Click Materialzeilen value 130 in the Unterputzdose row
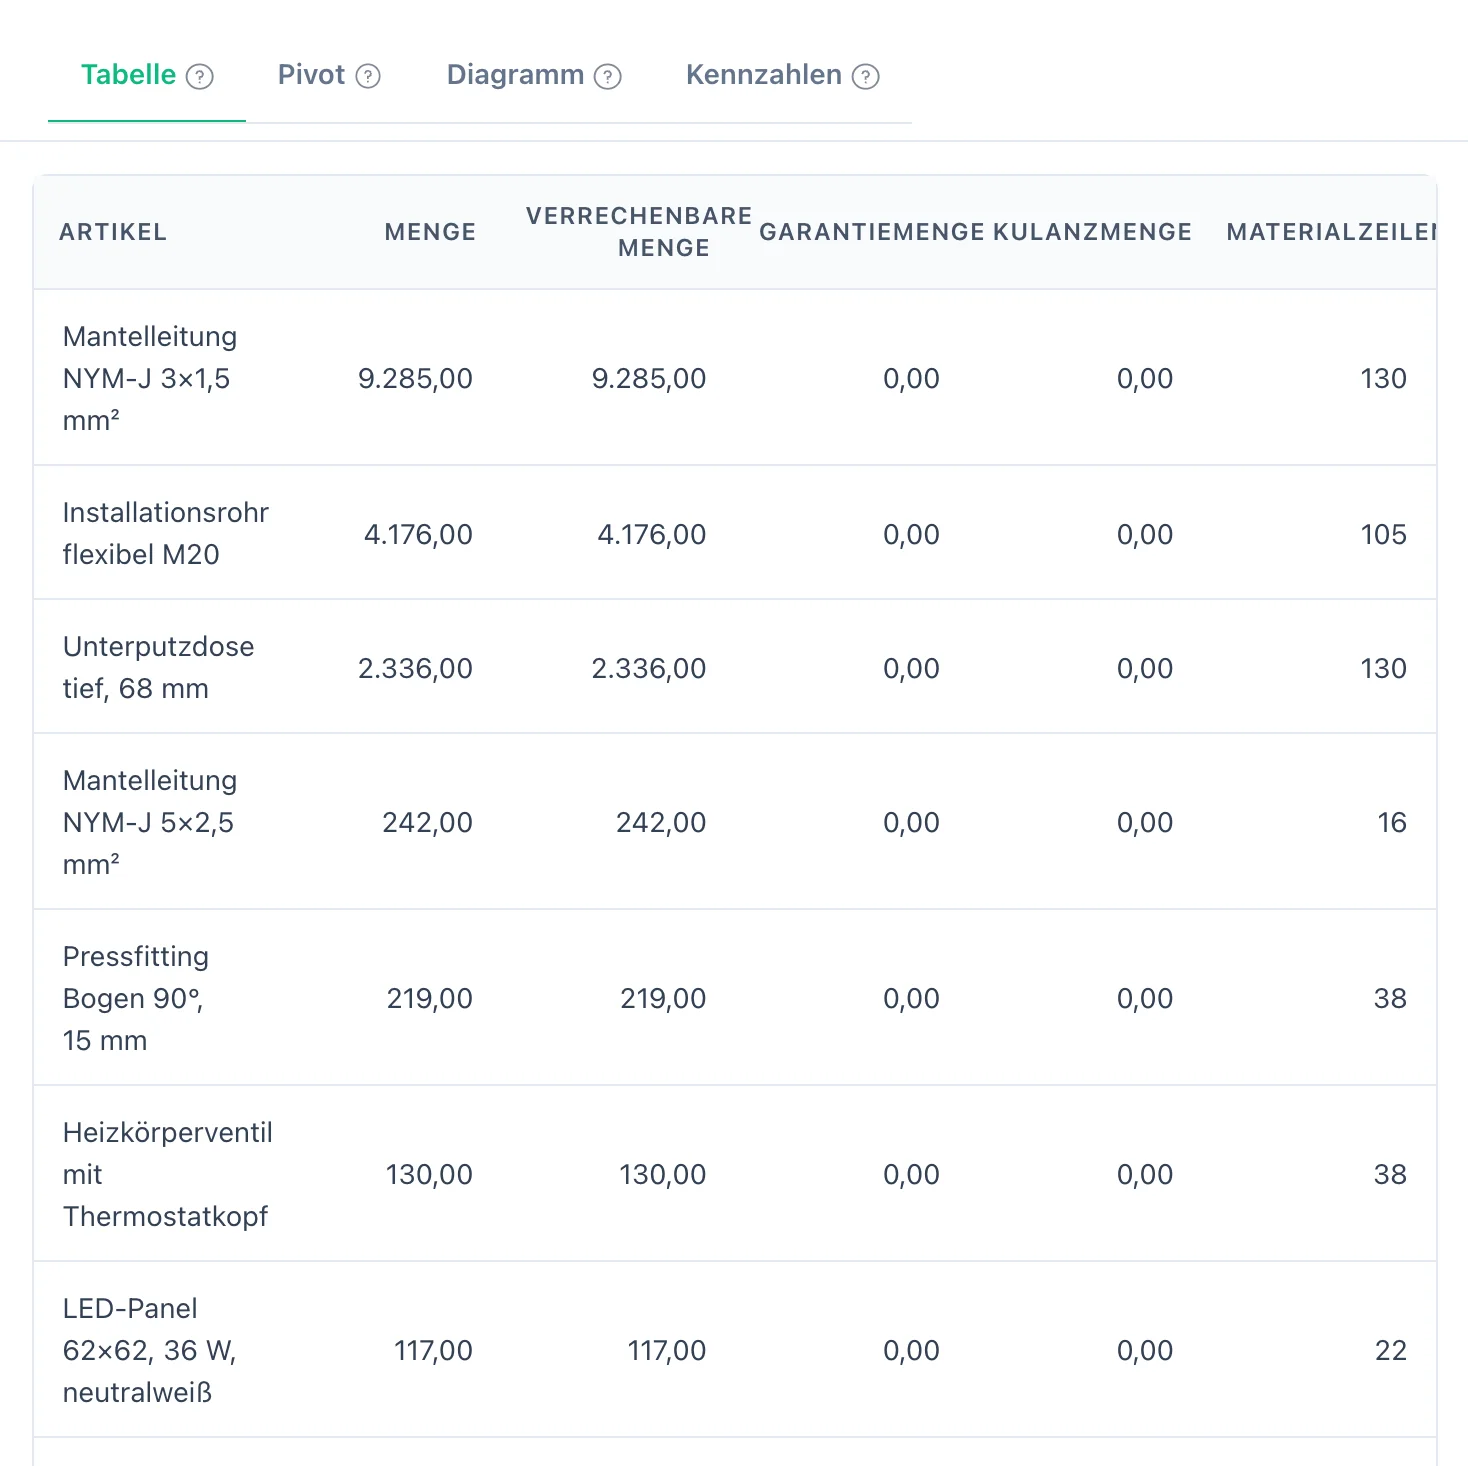This screenshot has width=1468, height=1466. point(1383,668)
